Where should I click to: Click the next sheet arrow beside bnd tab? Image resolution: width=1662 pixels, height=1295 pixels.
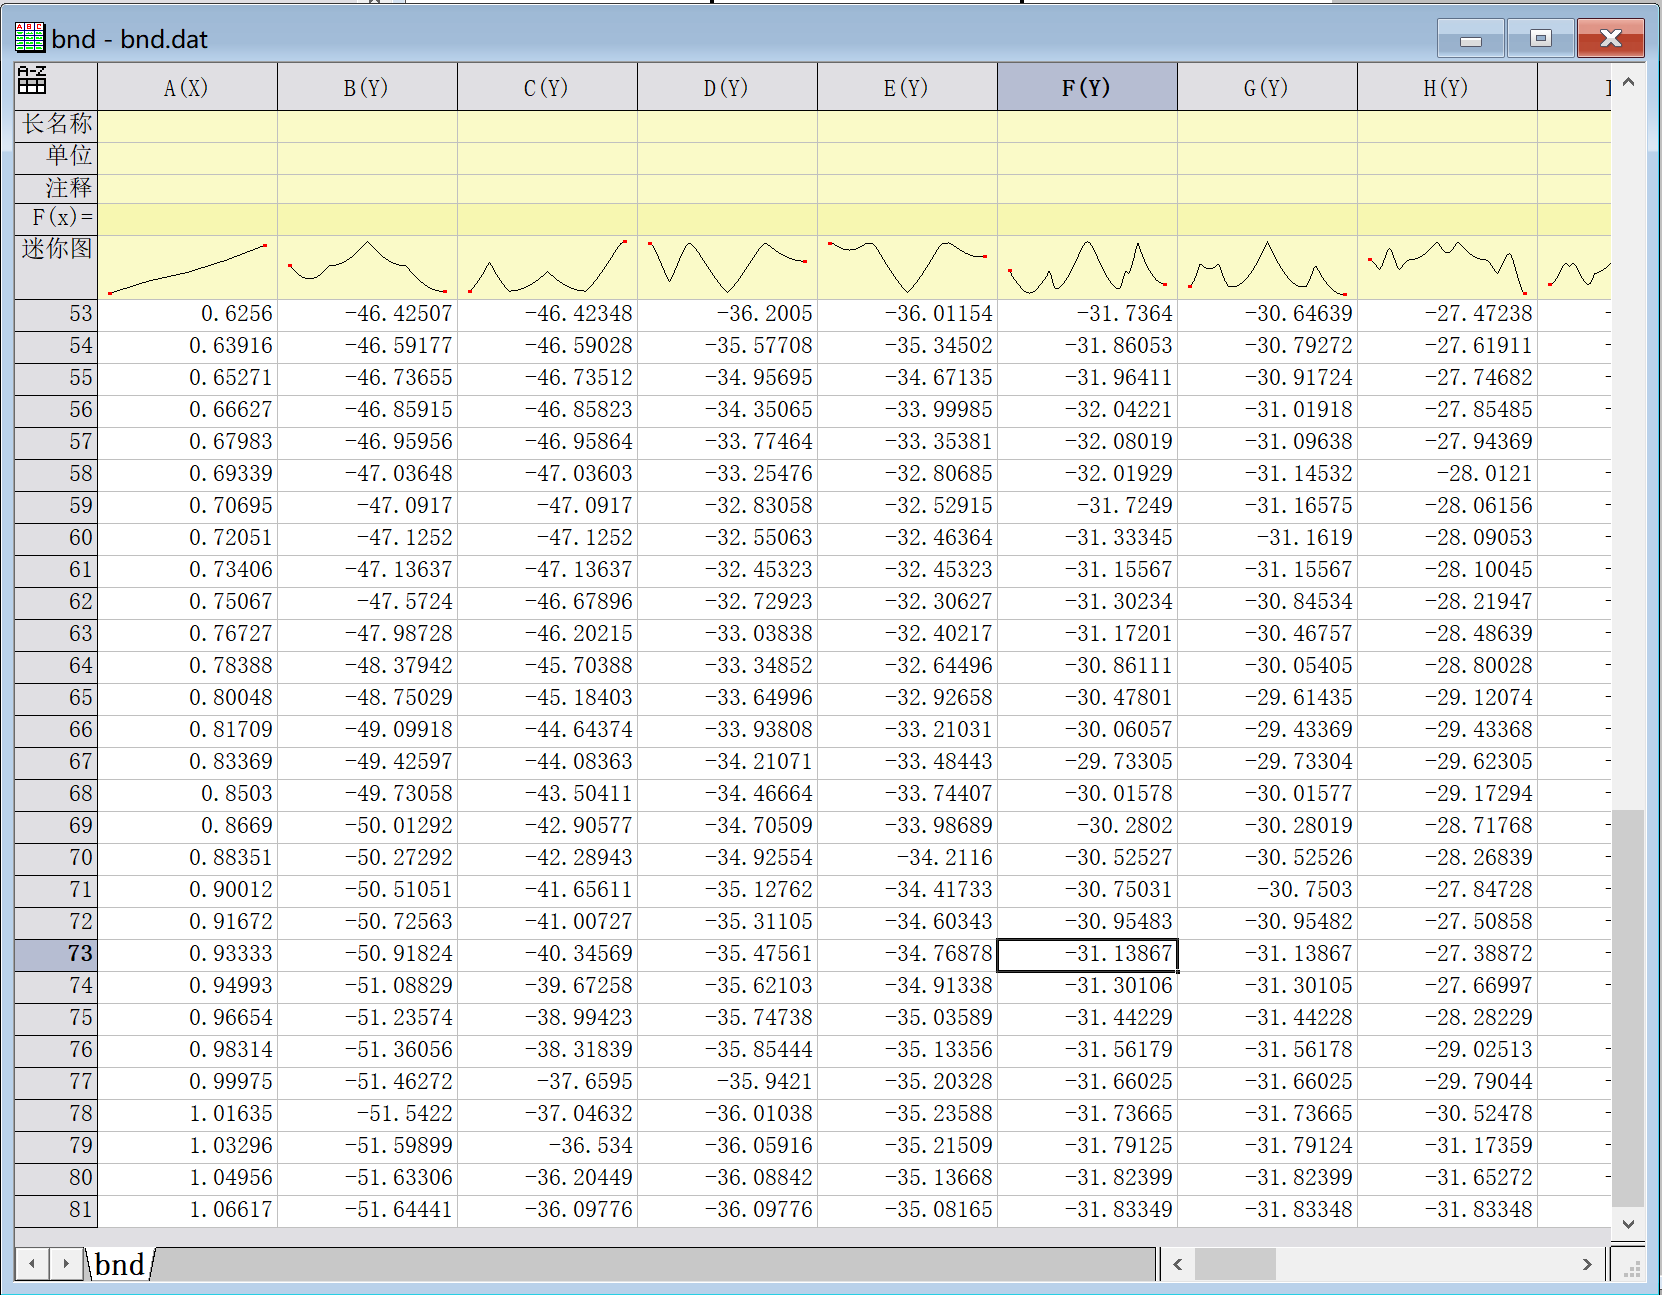point(66,1264)
